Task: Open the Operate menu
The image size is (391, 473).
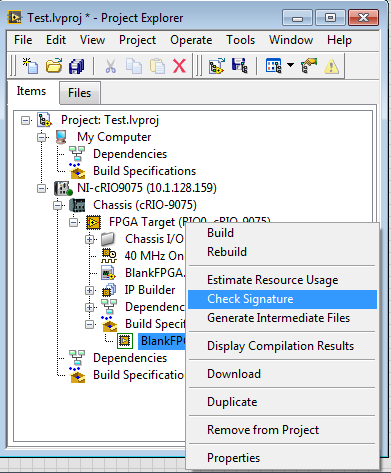Action: click(x=191, y=40)
